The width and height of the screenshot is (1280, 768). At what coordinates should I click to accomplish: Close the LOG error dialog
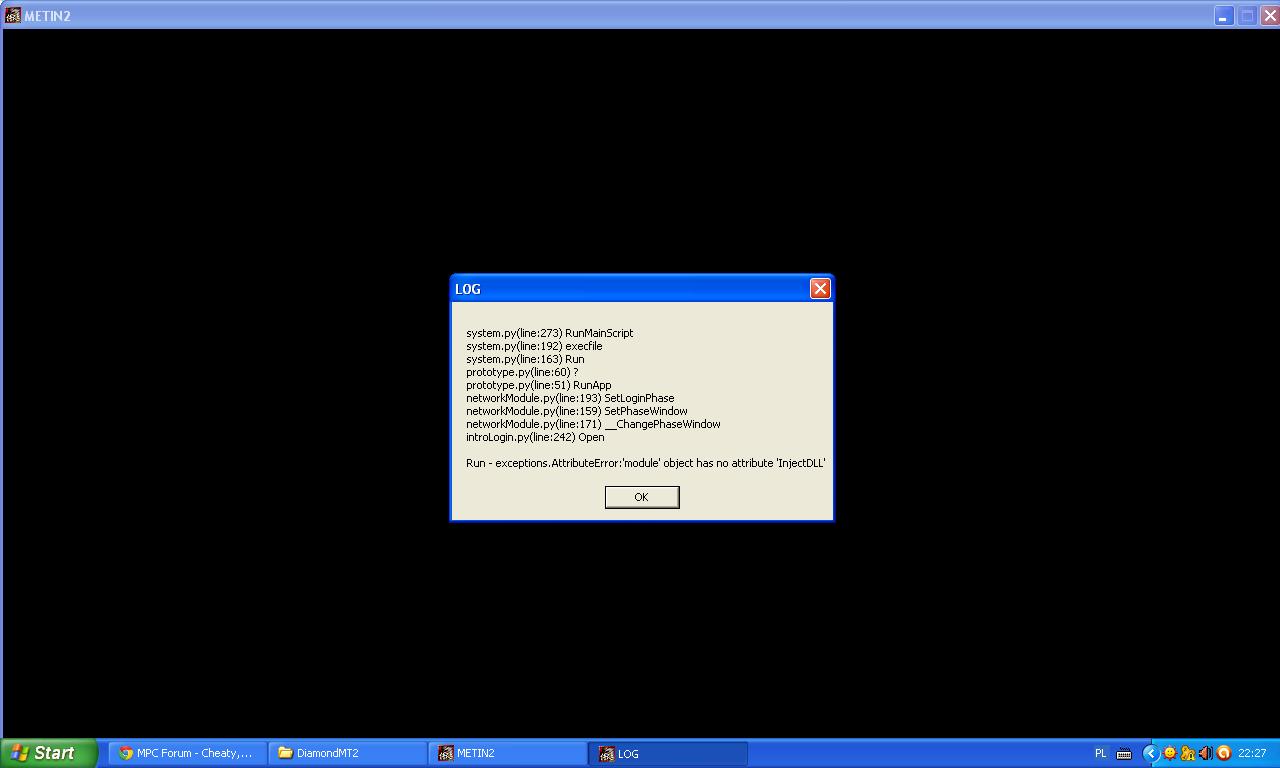pos(820,289)
